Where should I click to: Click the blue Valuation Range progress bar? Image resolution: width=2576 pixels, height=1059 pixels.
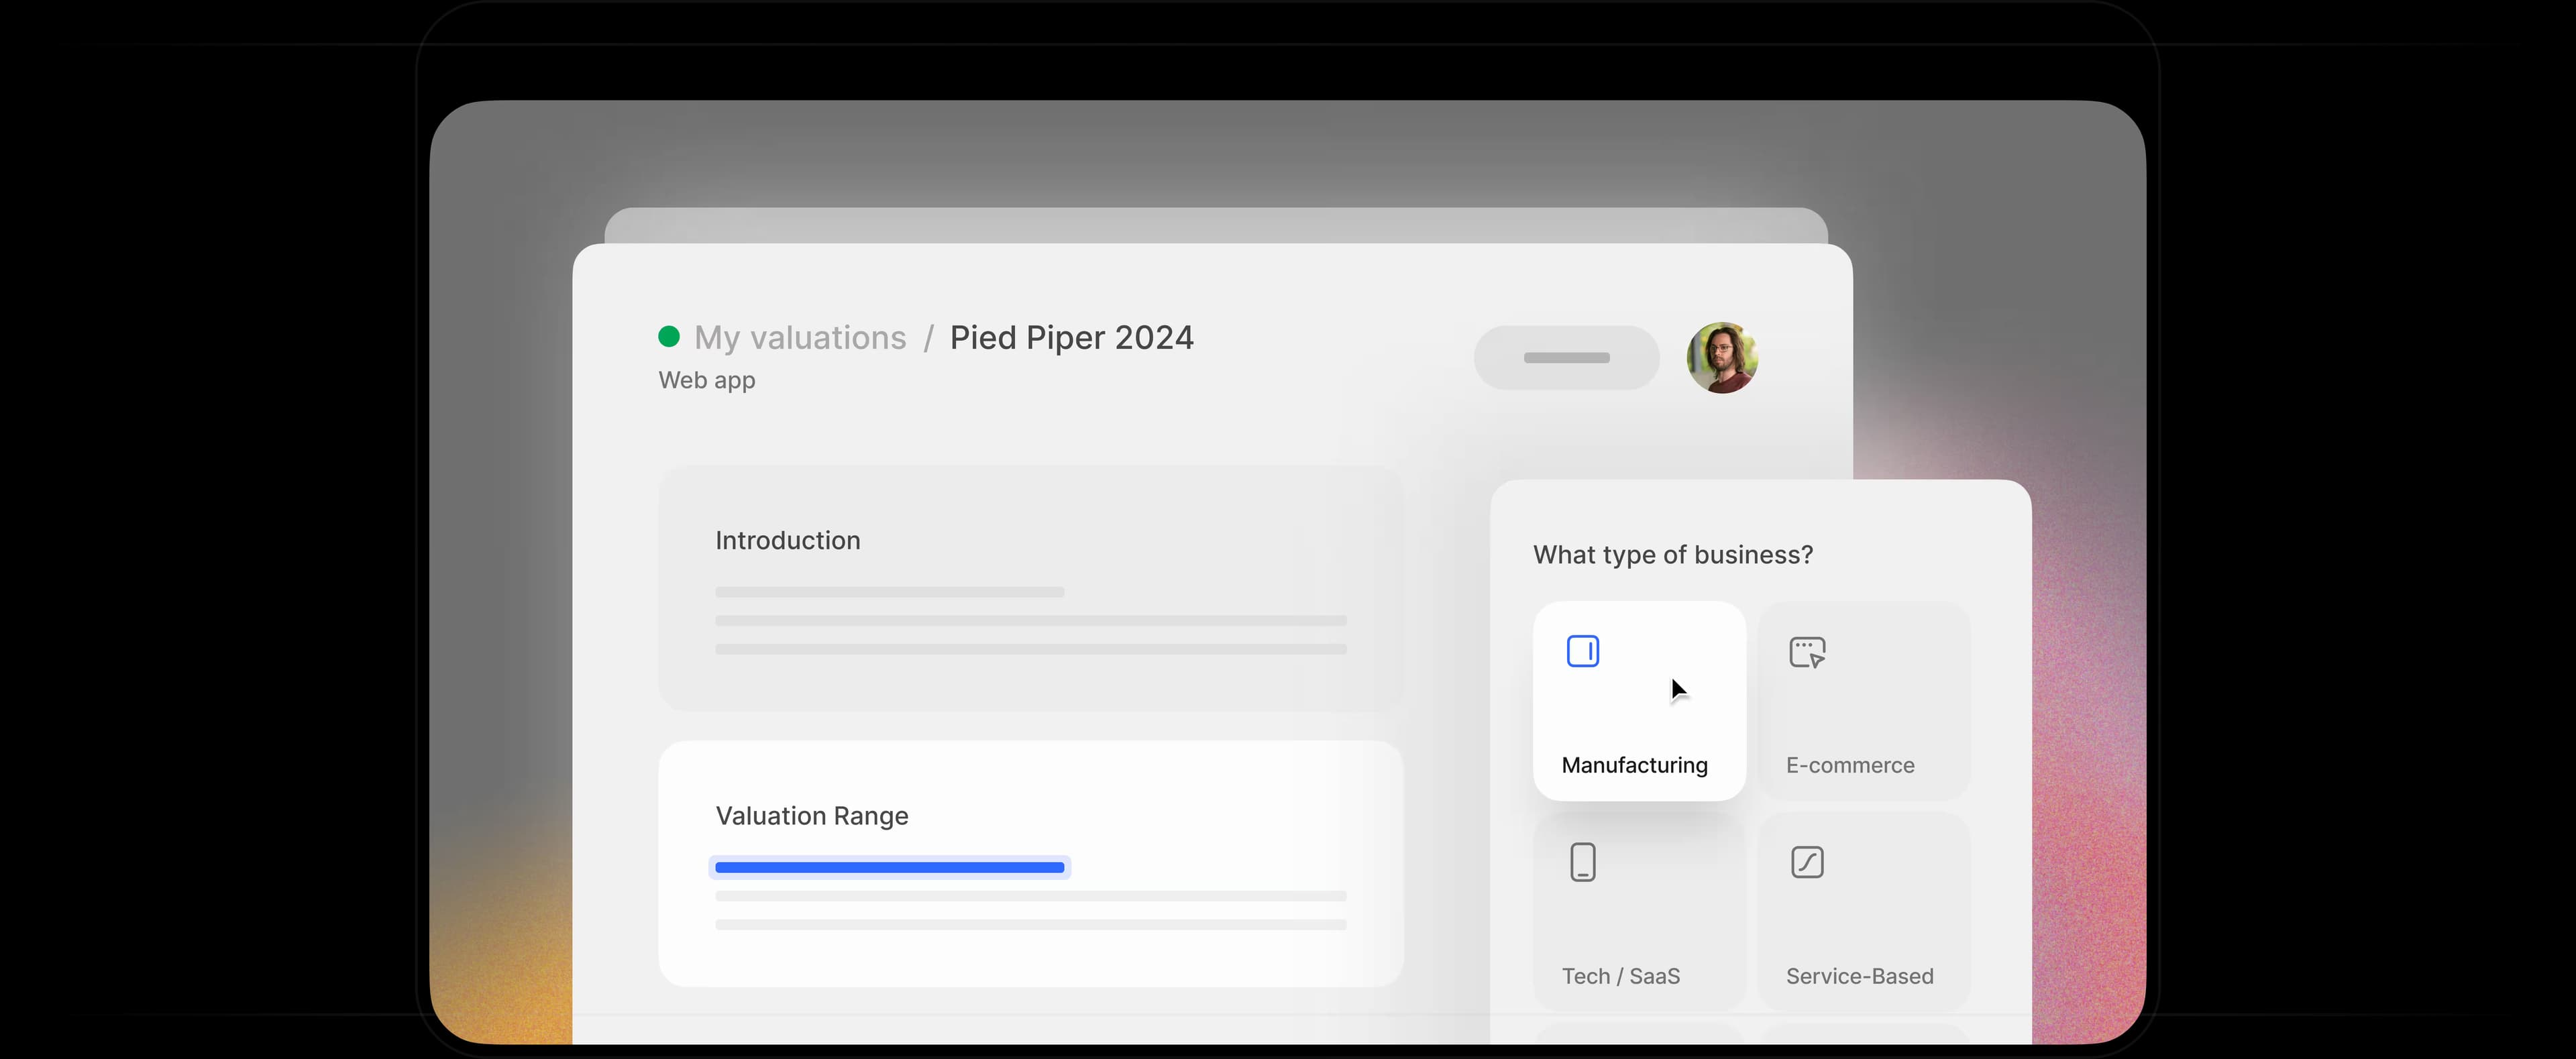[x=889, y=867]
